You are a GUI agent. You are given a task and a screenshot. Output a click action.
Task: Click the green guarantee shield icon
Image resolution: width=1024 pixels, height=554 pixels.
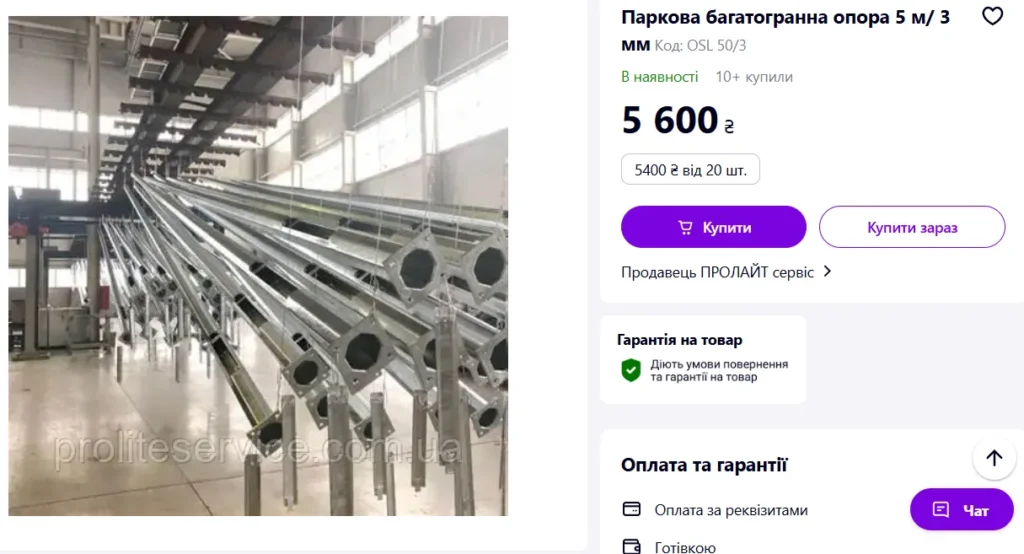(x=631, y=370)
